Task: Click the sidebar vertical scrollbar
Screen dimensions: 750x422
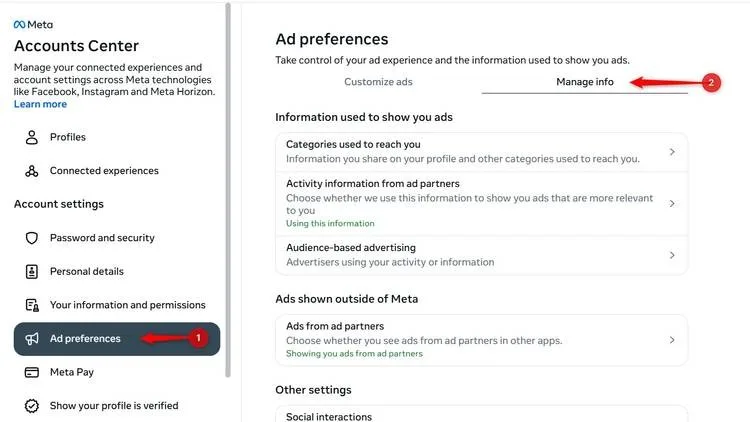Action: [228, 190]
